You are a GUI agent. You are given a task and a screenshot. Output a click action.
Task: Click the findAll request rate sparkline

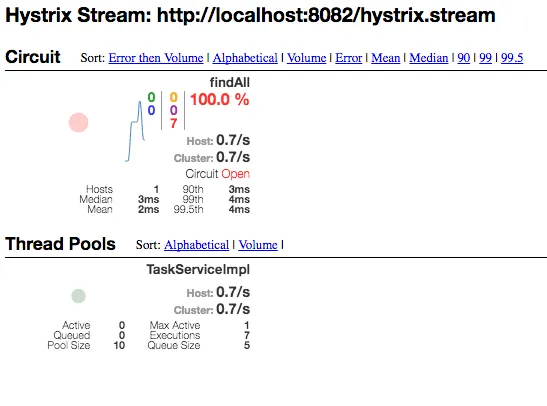135,131
